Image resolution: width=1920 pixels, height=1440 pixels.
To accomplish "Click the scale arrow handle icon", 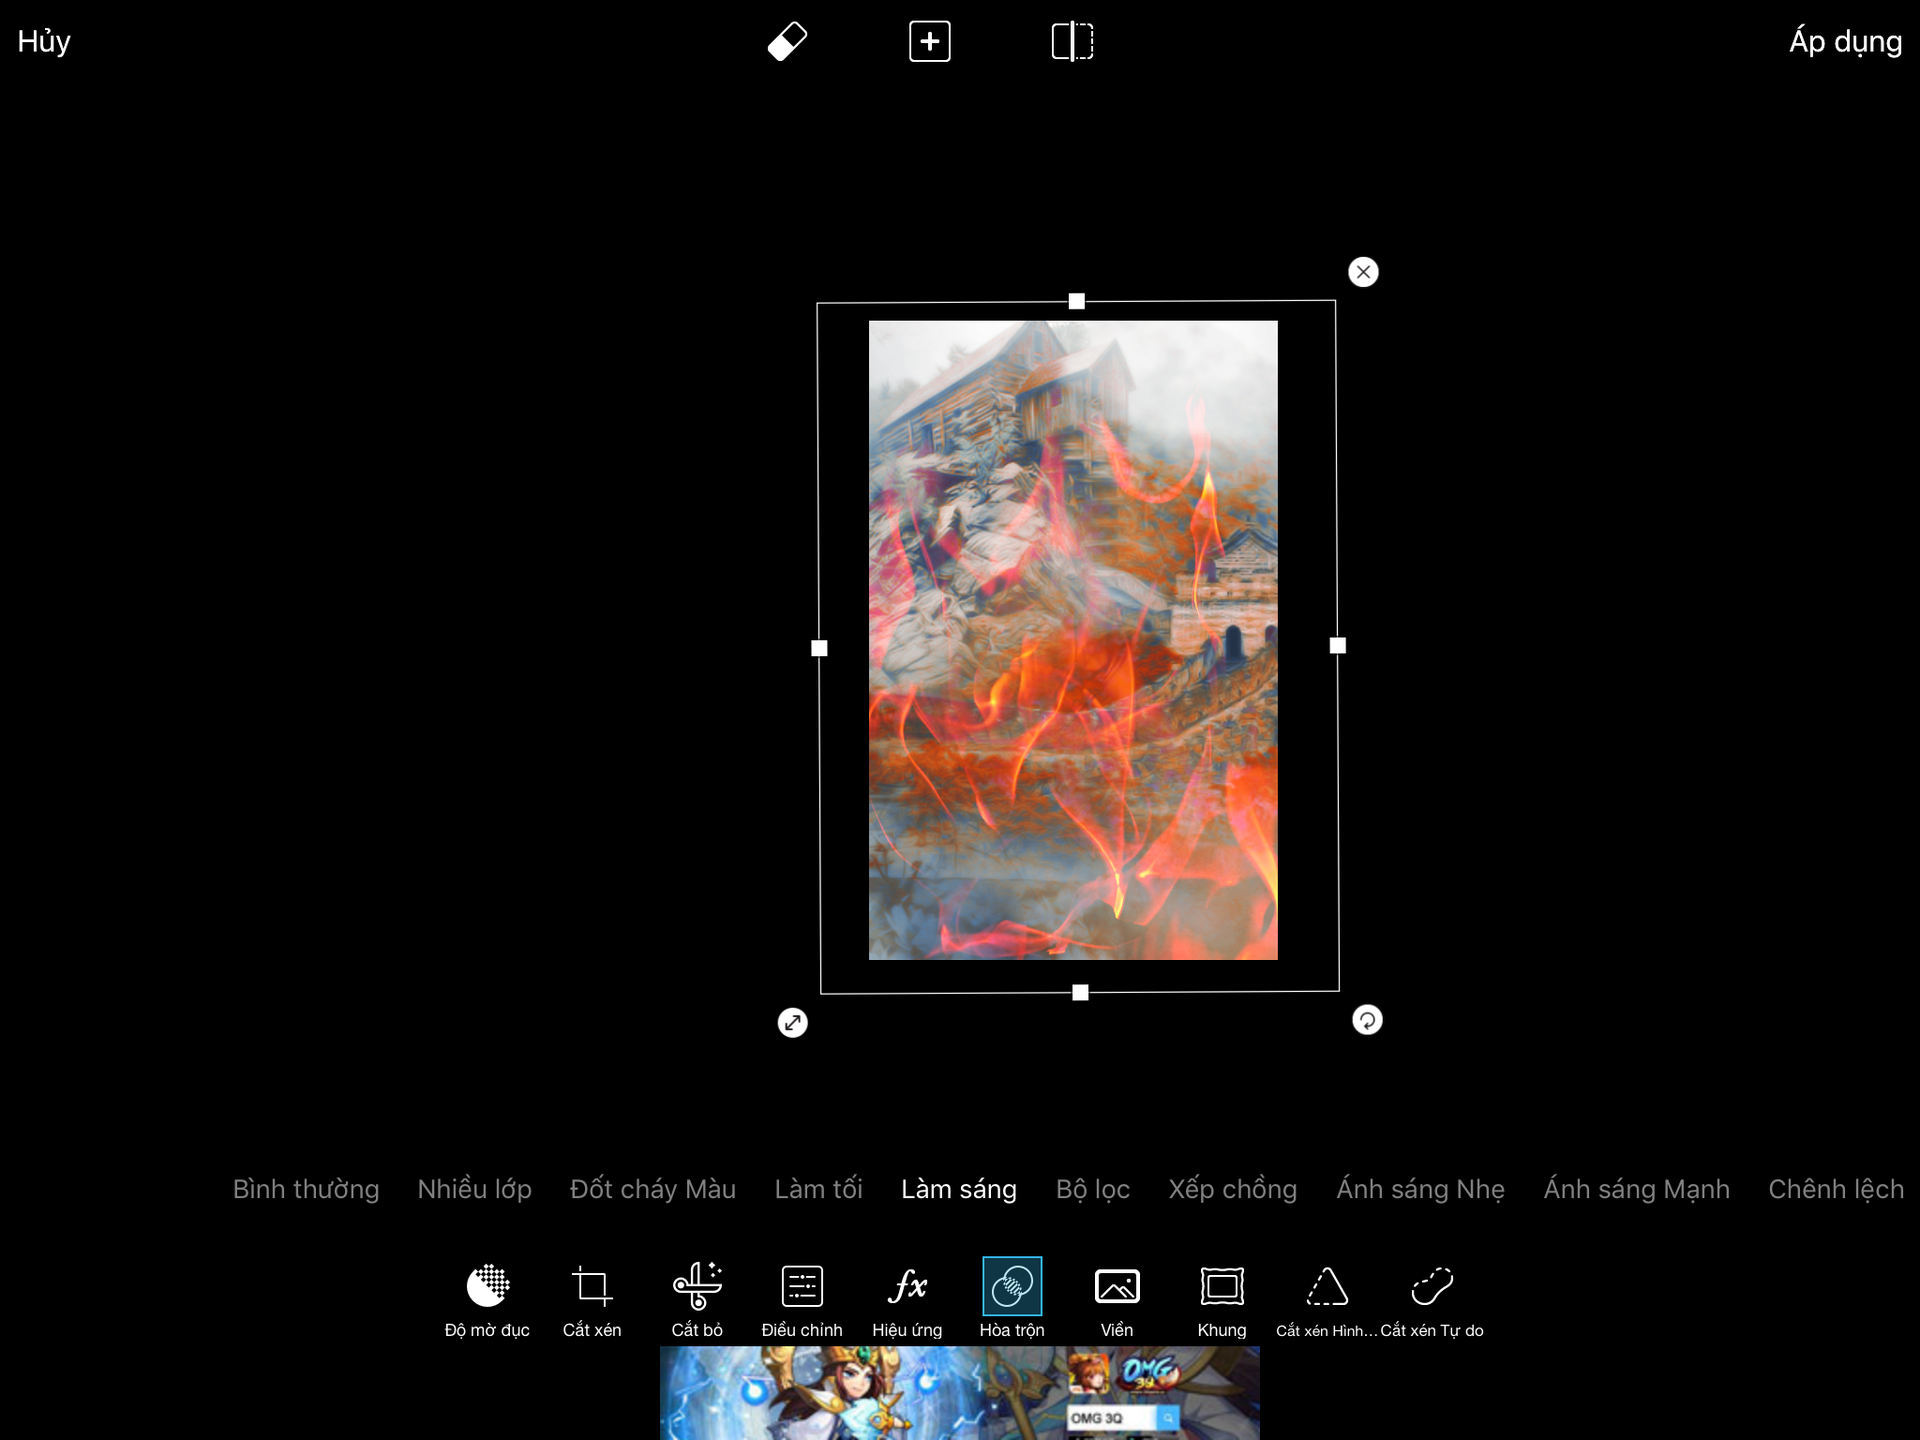I will click(793, 1022).
